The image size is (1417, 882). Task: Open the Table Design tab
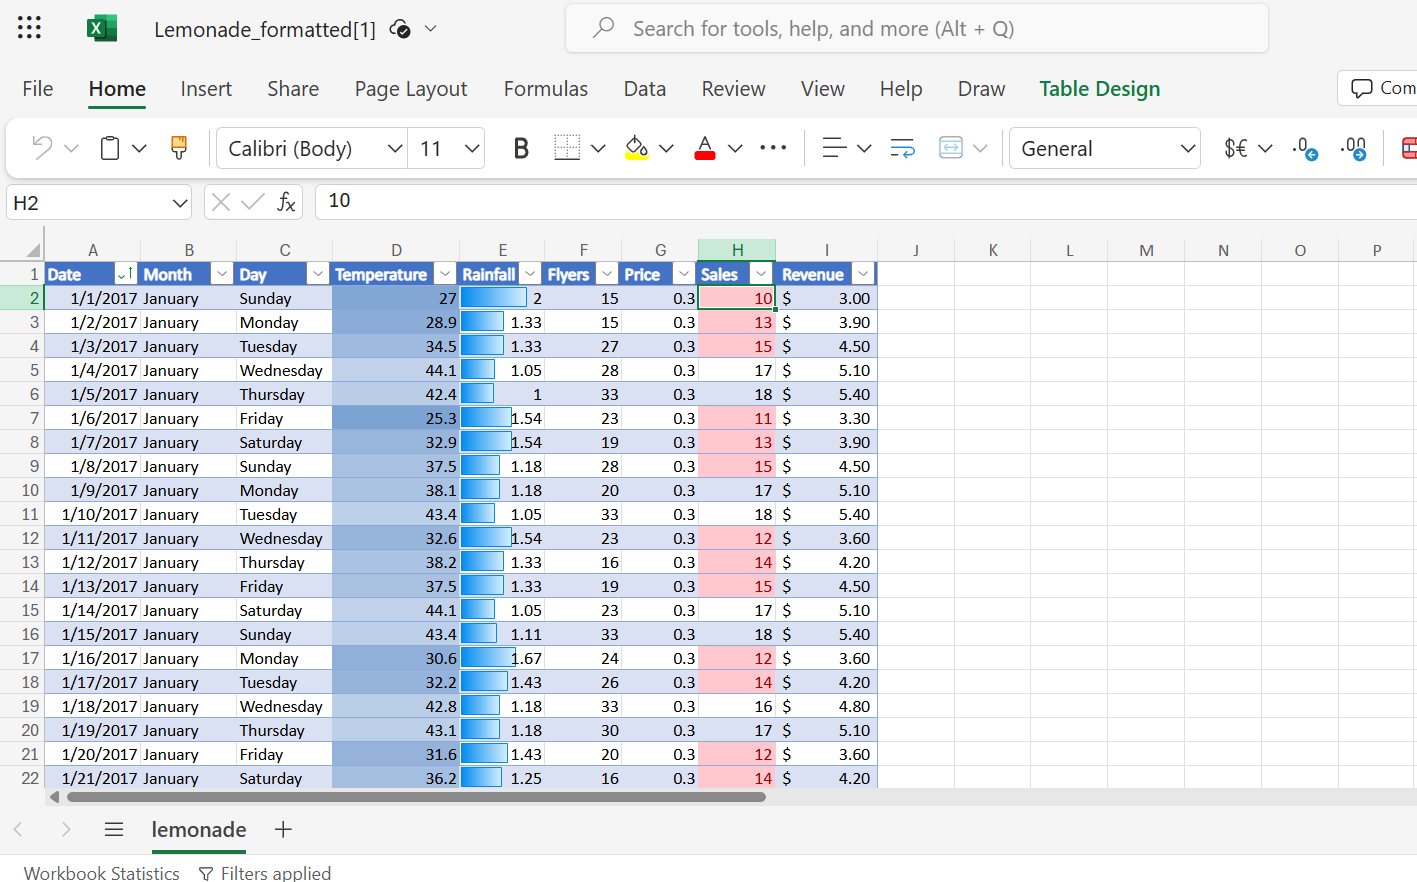tap(1100, 89)
